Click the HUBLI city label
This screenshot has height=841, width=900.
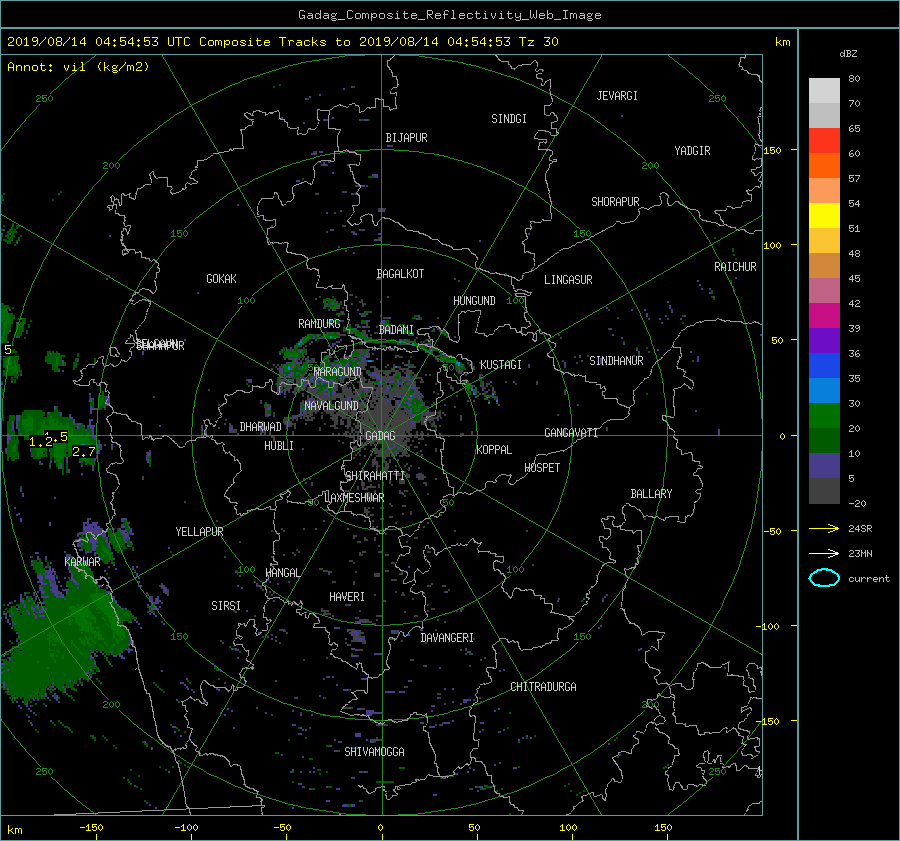[x=279, y=445]
